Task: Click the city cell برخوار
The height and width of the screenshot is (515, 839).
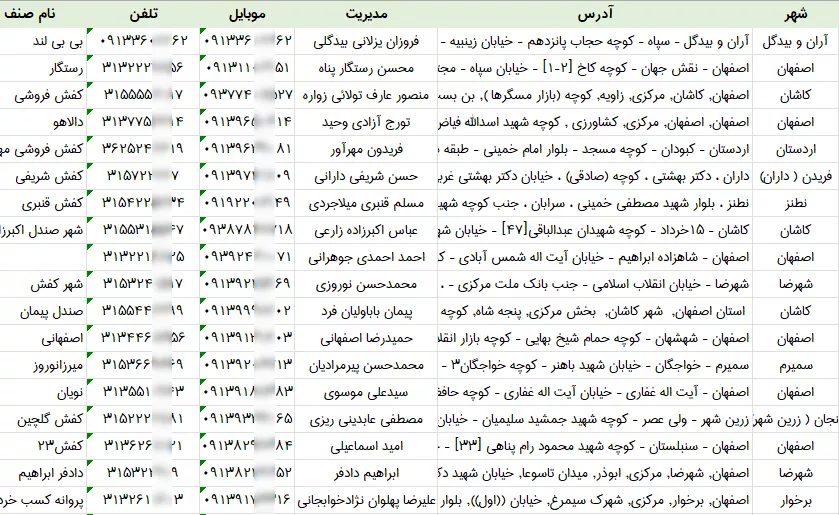Action: coord(796,500)
